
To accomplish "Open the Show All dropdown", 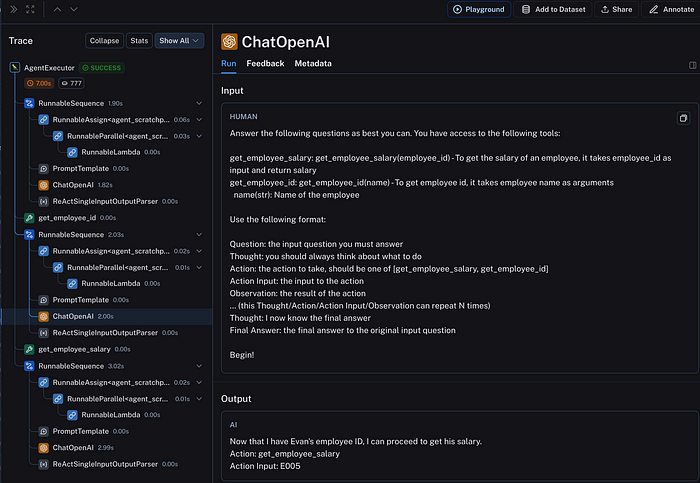I will tap(180, 41).
